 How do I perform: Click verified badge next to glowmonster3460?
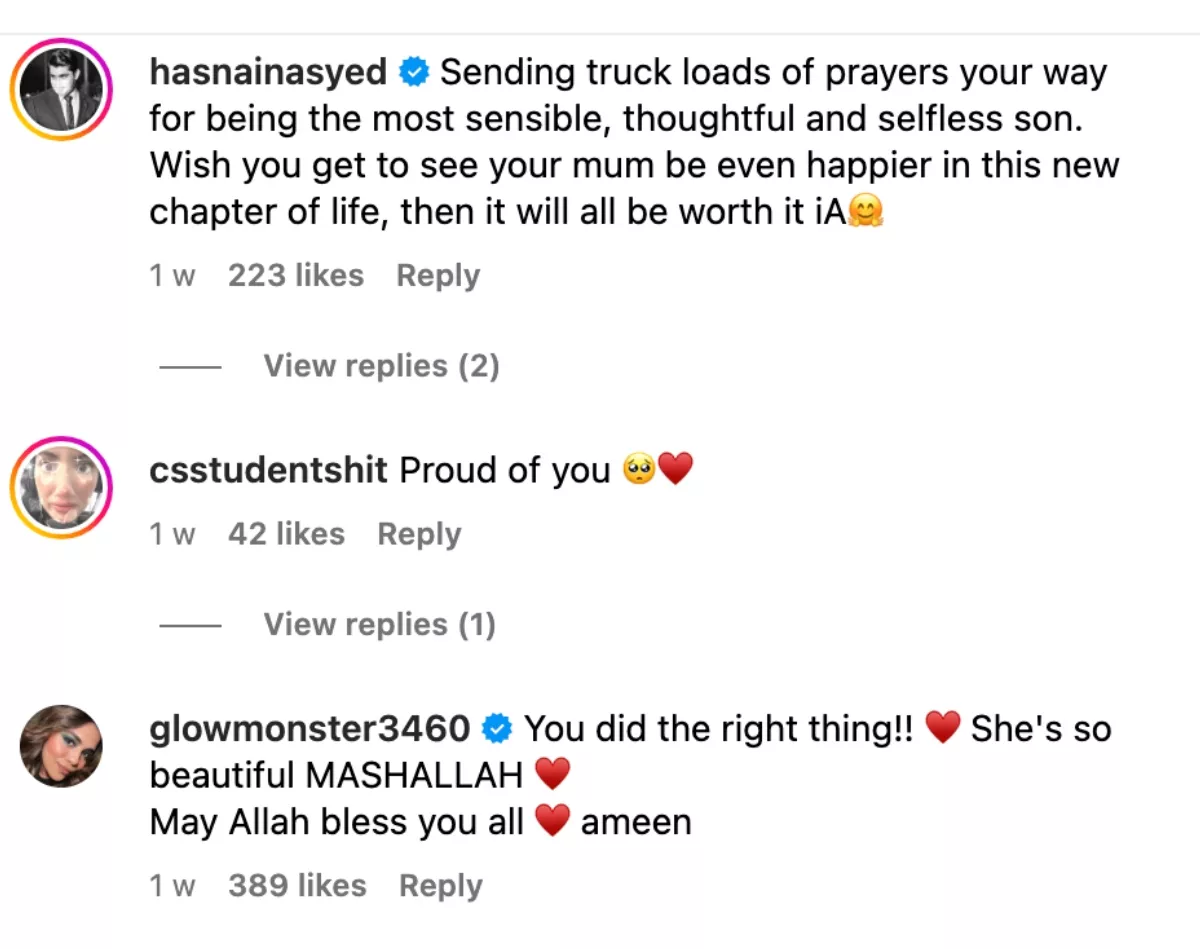[x=497, y=729]
